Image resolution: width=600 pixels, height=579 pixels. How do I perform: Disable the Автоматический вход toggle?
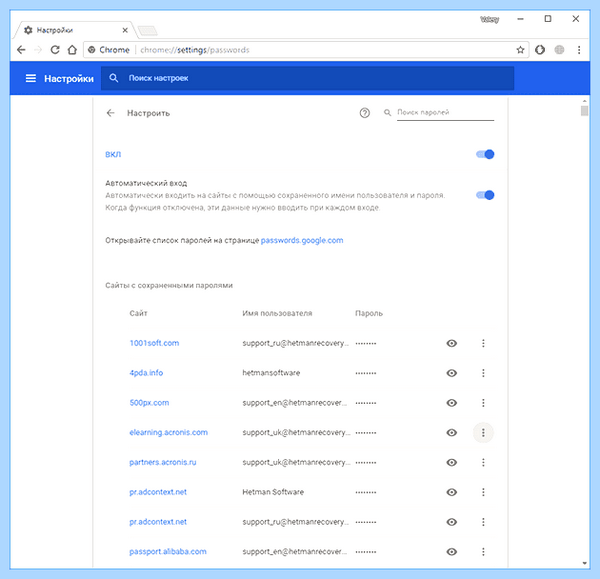click(485, 195)
